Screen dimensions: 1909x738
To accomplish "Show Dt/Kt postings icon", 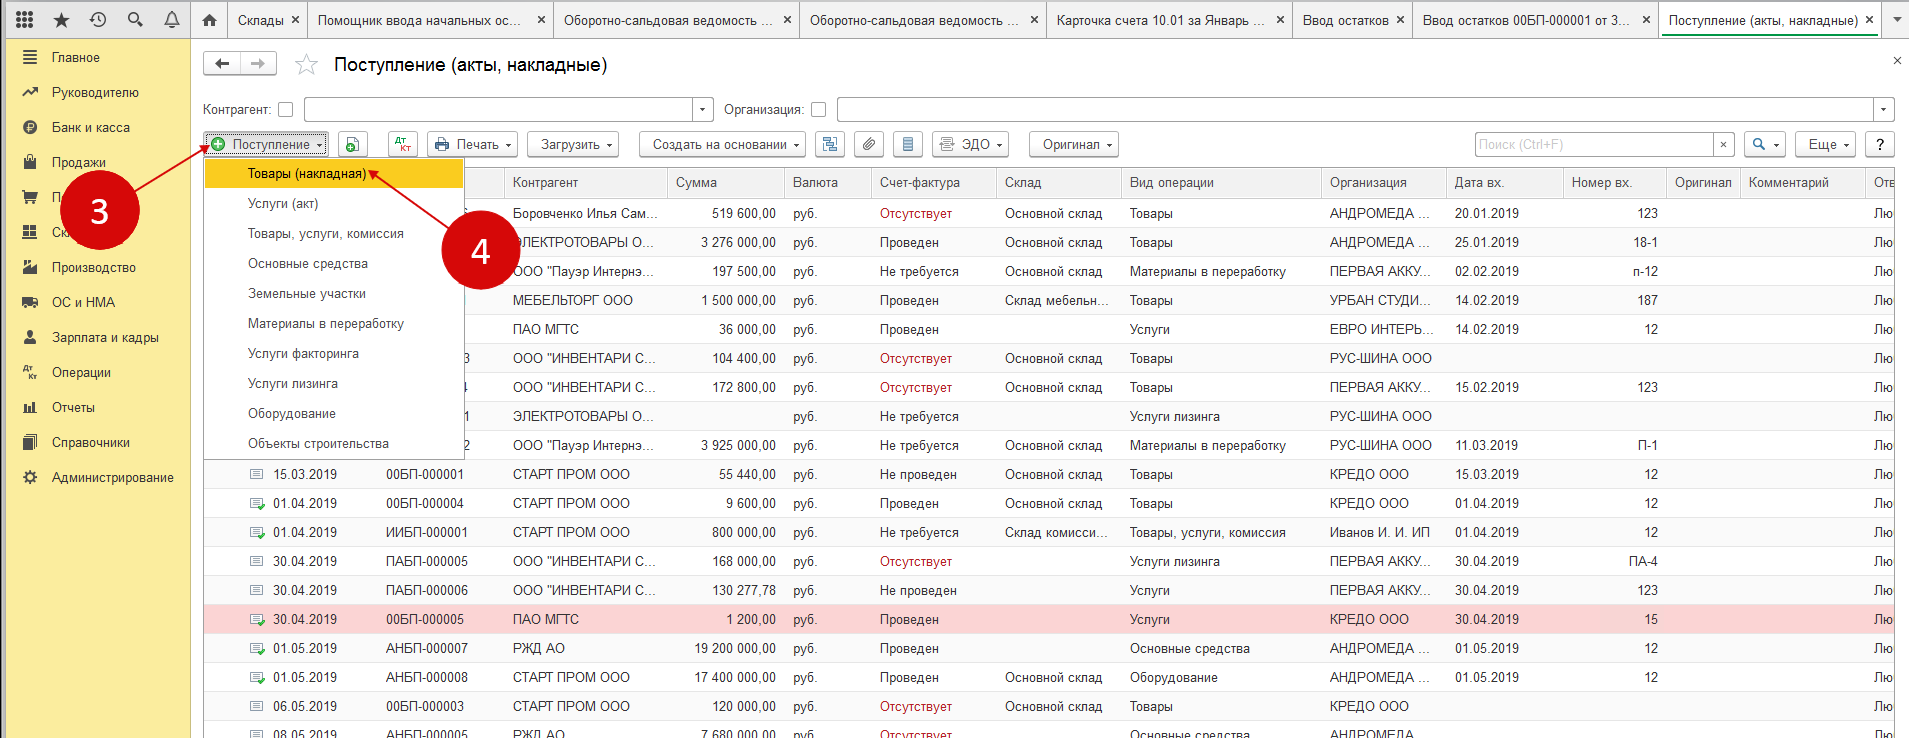I will pyautogui.click(x=403, y=144).
